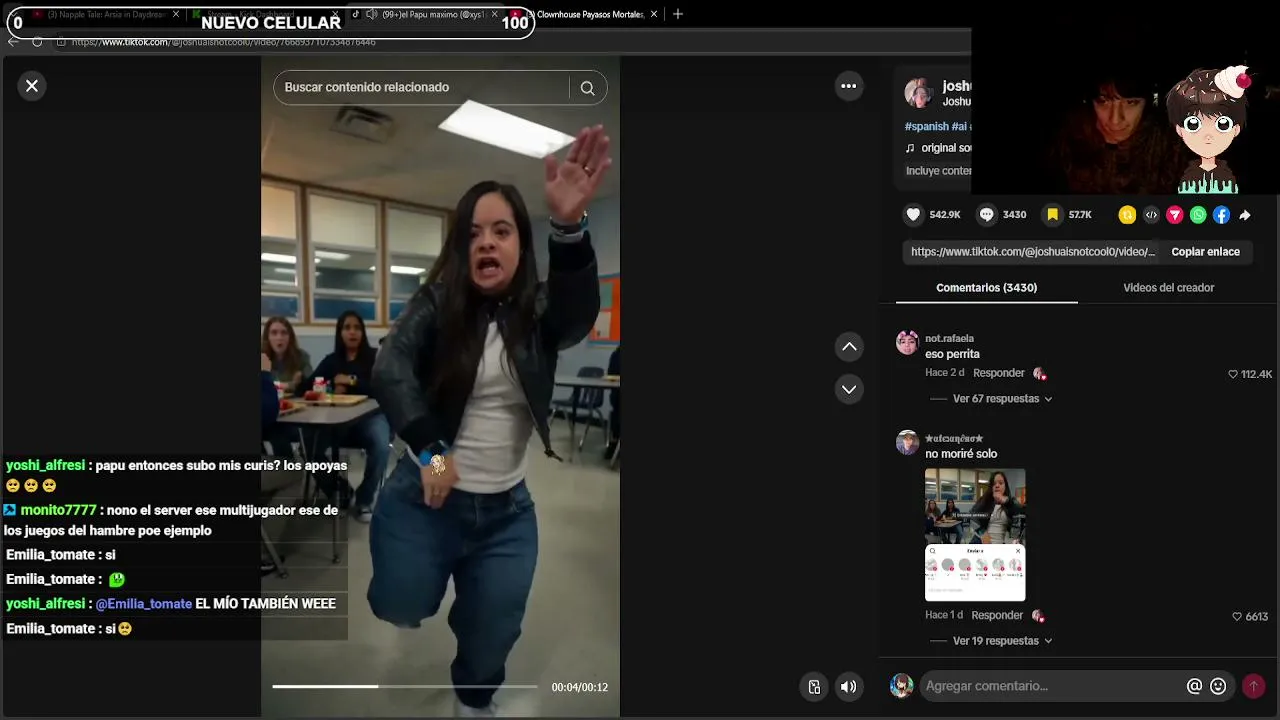Image resolution: width=1280 pixels, height=720 pixels.
Task: Switch to the Comentarios (3430) tab
Action: point(986,288)
